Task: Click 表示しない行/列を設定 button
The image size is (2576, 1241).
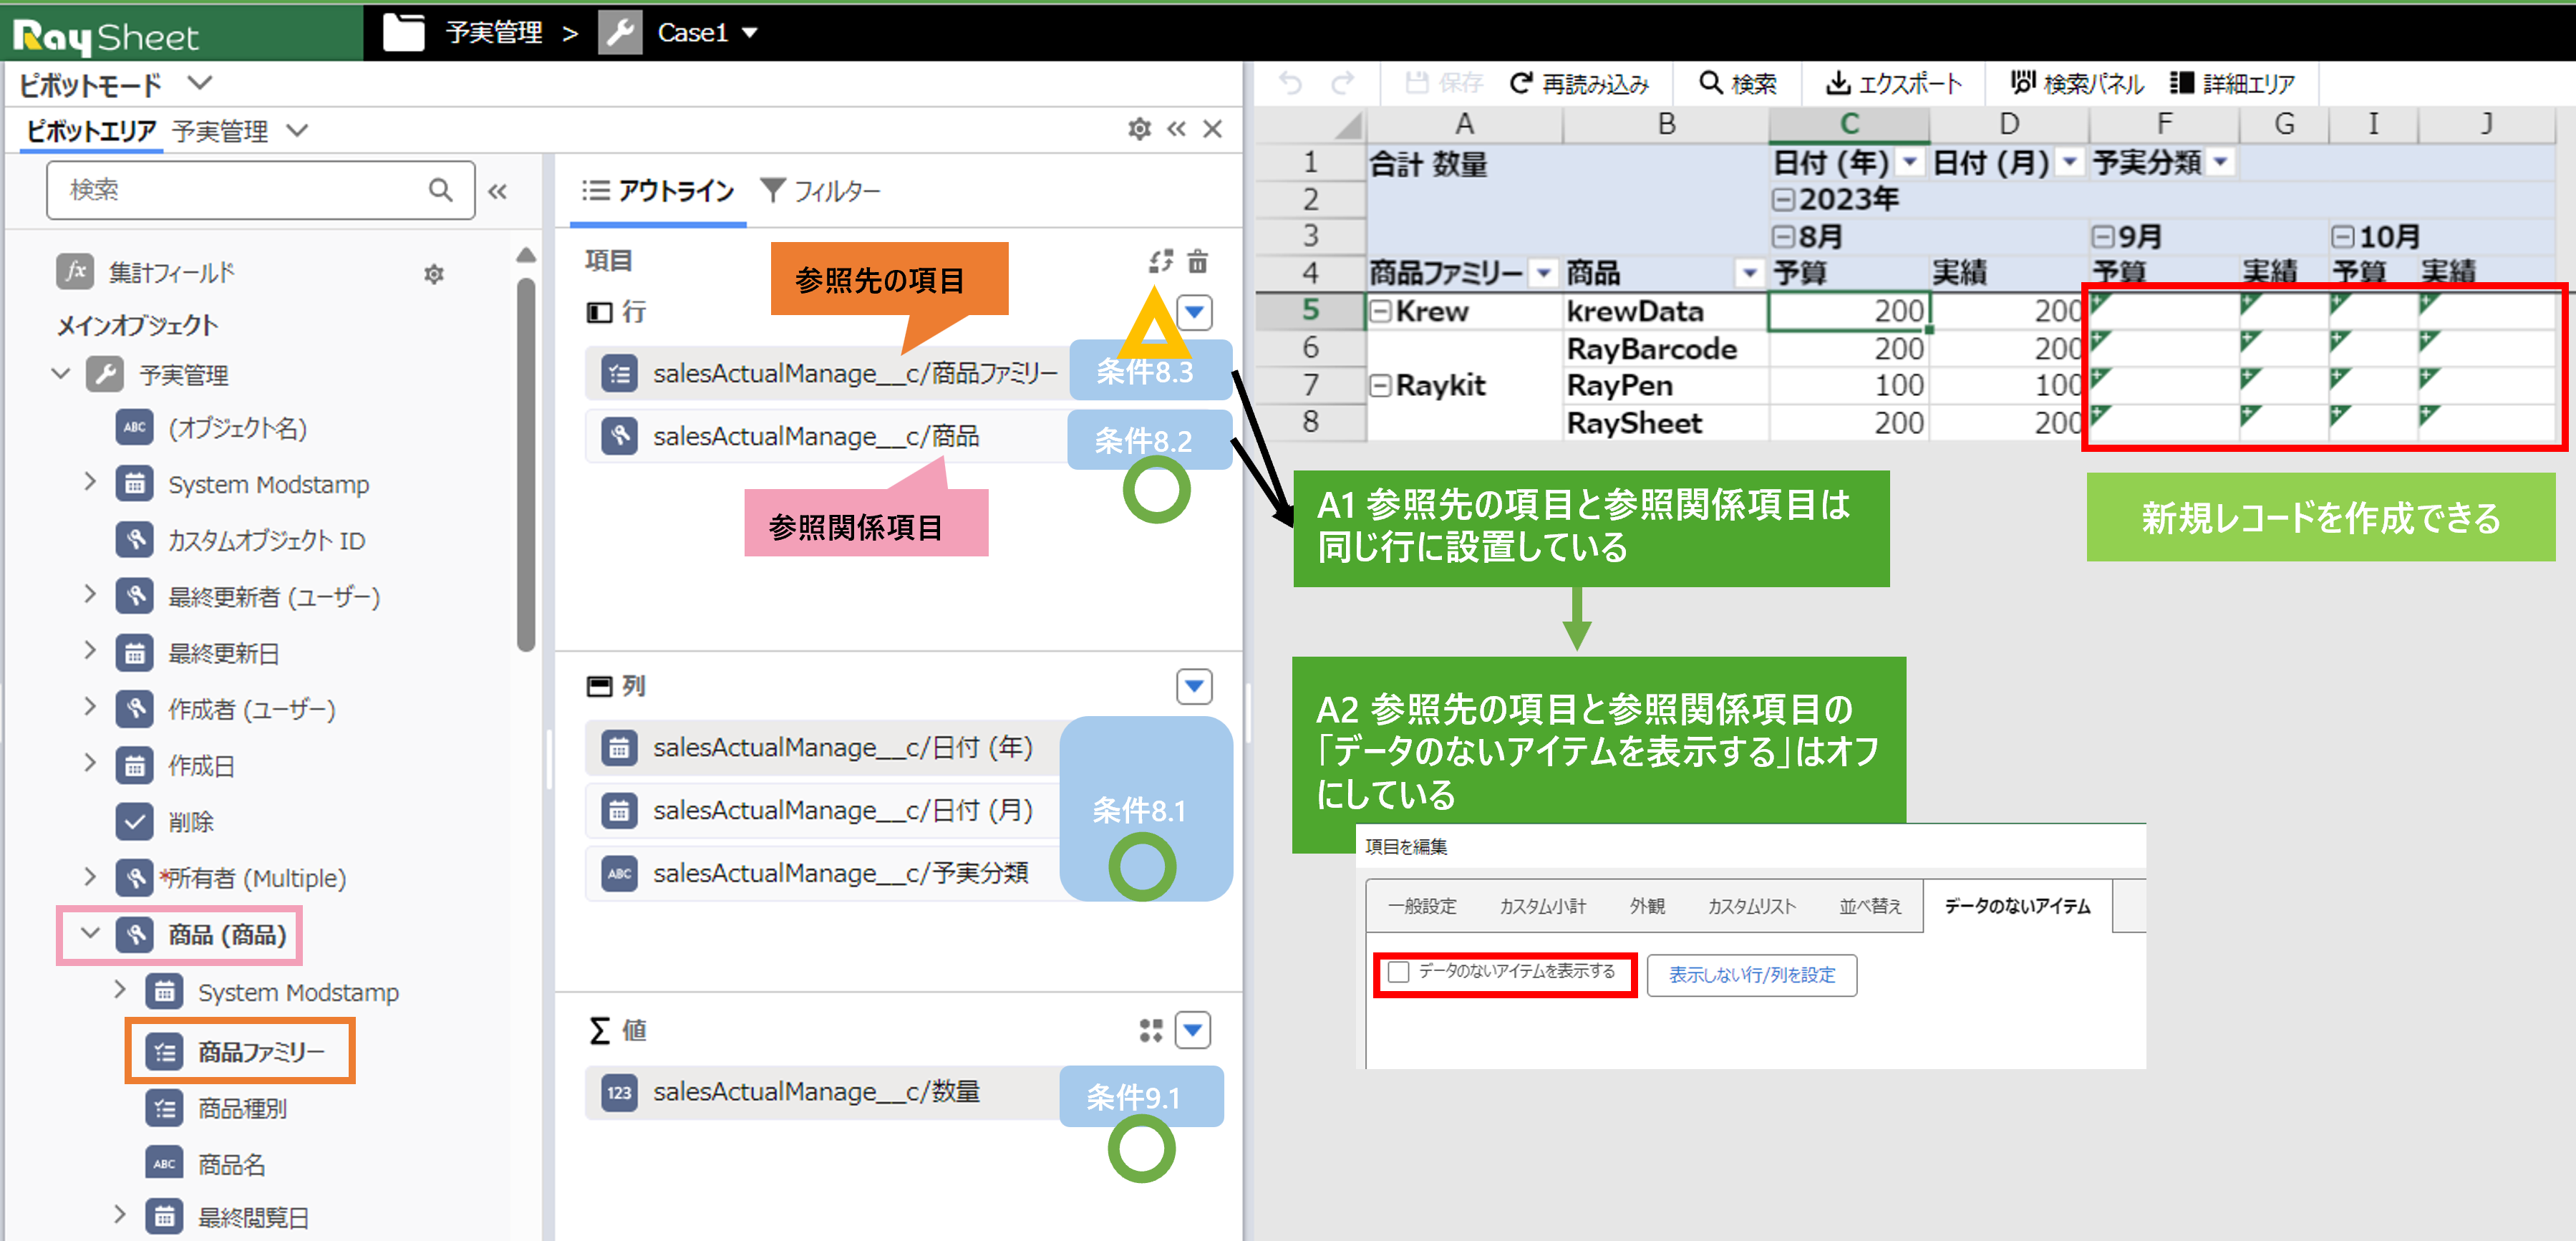Action: point(1752,975)
